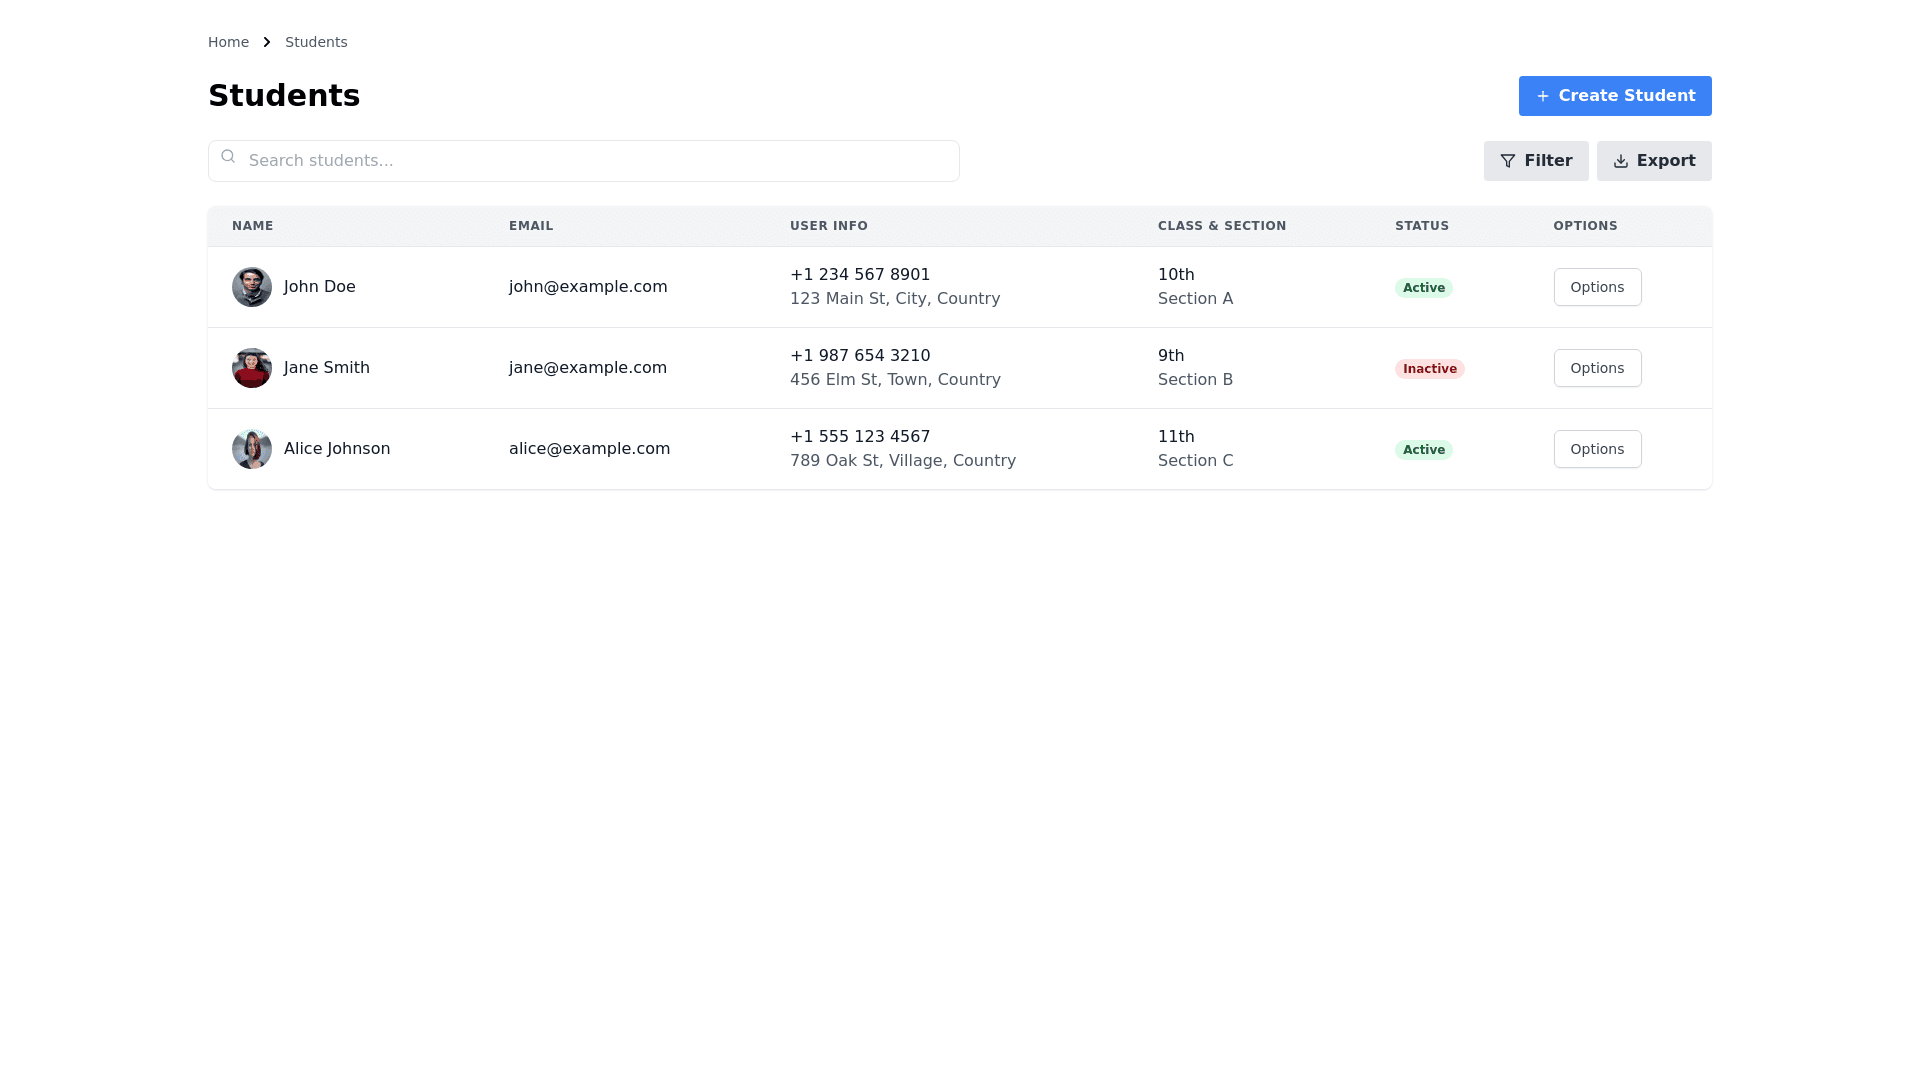Open Jane Smith's avatar picture
Viewport: 1920px width, 1080px height.
pyautogui.click(x=252, y=368)
